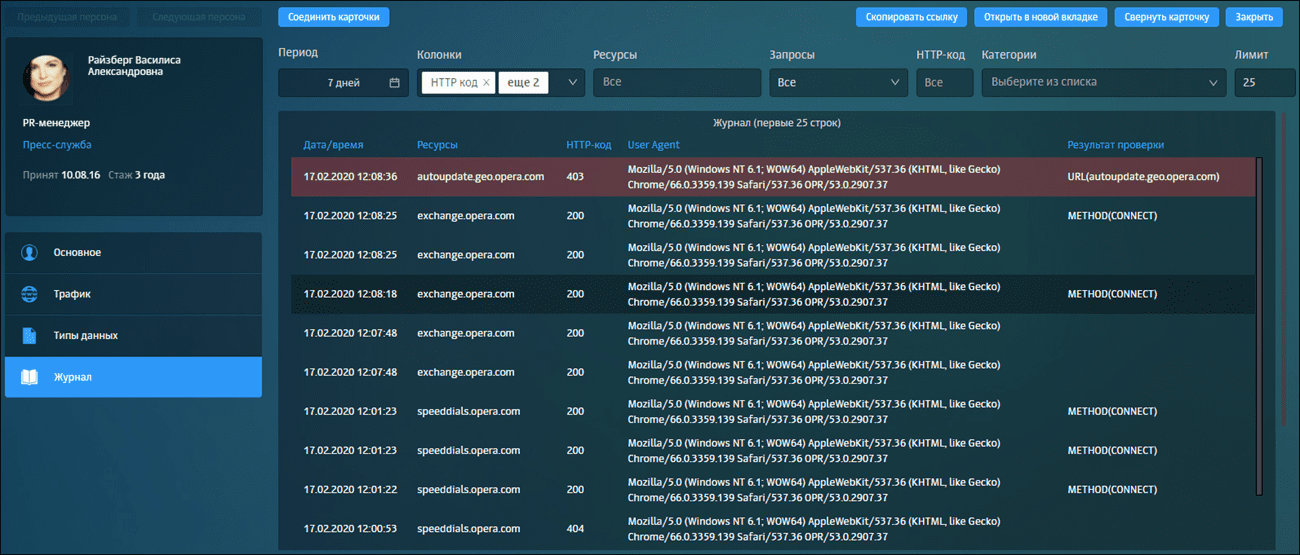
Task: Click the Журнал book icon
Action: click(x=30, y=377)
